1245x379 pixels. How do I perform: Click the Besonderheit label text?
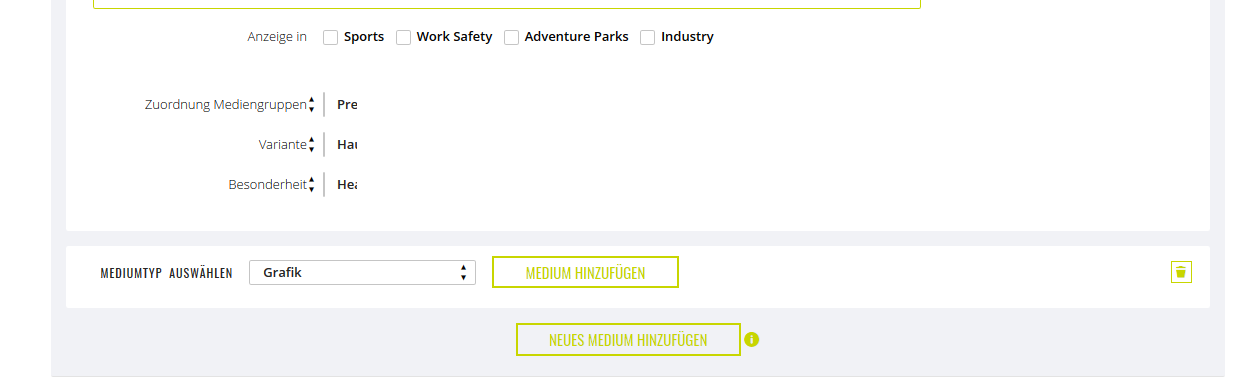tap(267, 184)
